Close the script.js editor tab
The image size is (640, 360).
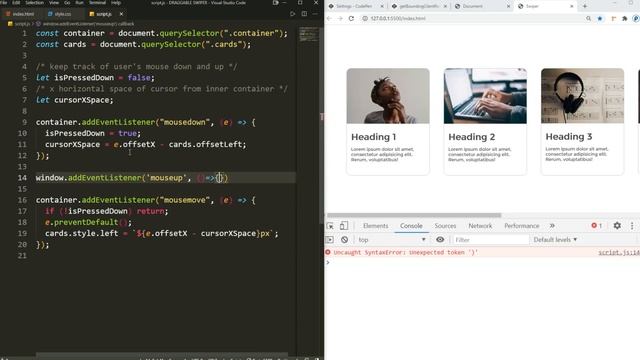[121, 14]
